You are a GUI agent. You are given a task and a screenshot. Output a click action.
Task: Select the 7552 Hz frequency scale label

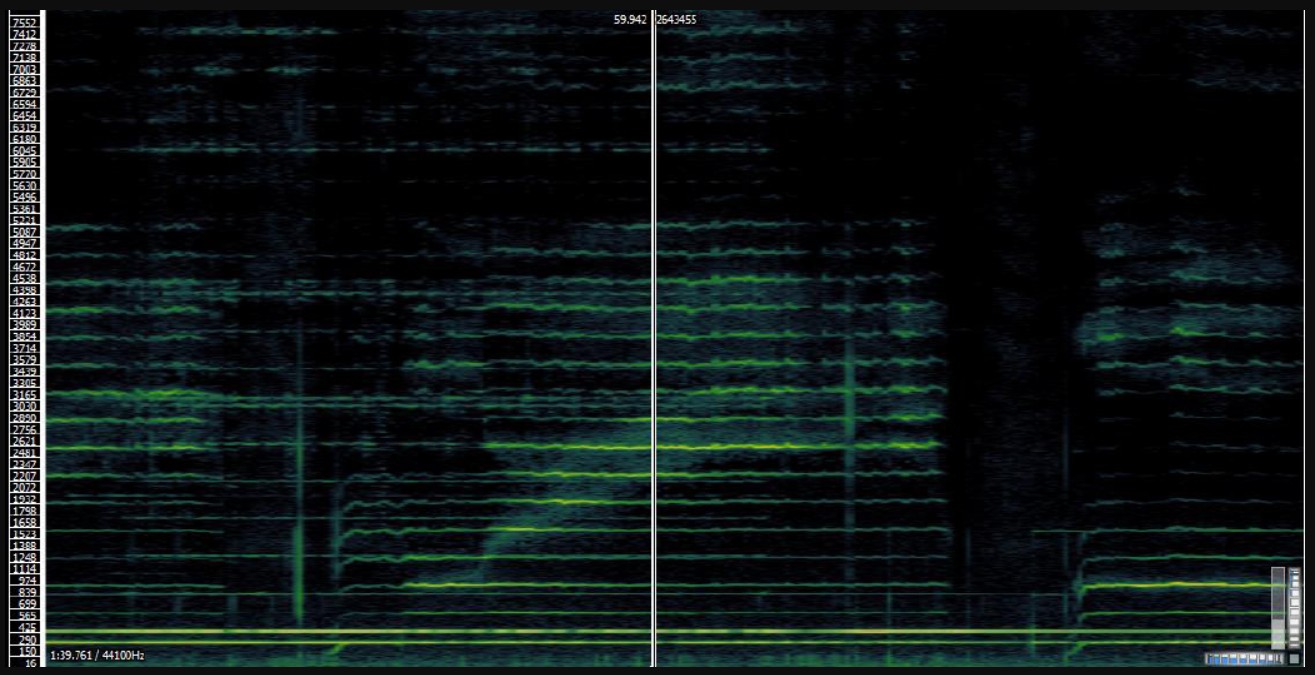pos(24,23)
